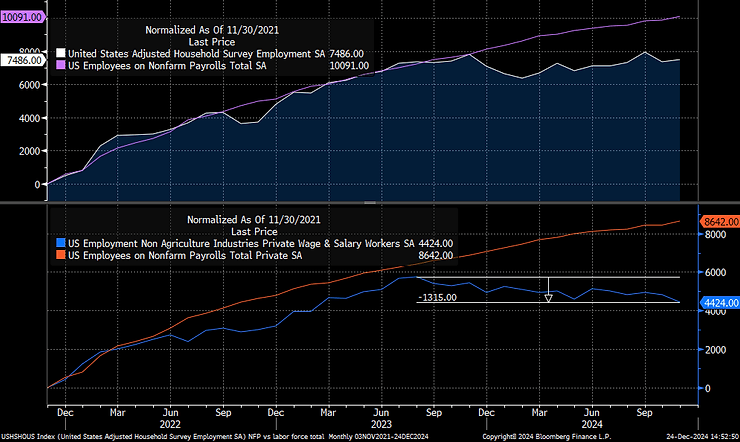
Task: Select the white 7486.00 axis value tag
Action: (23, 60)
